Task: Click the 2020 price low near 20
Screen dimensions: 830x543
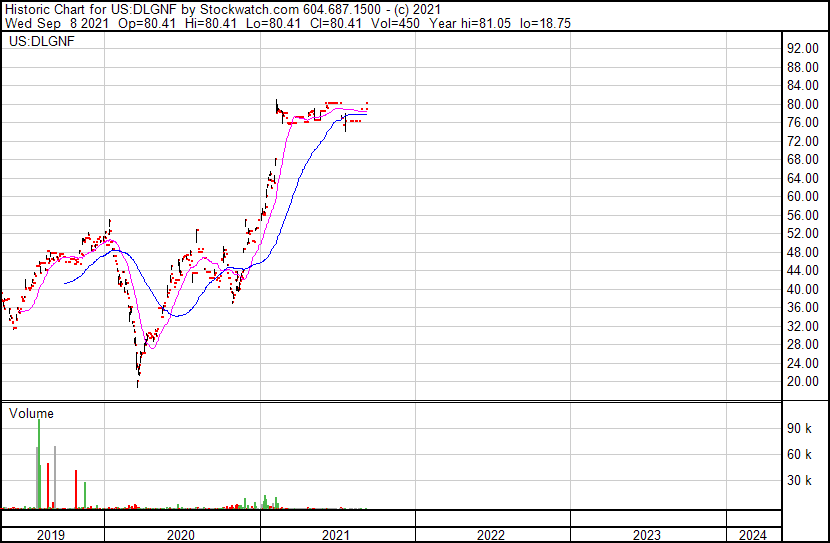Action: point(138,380)
